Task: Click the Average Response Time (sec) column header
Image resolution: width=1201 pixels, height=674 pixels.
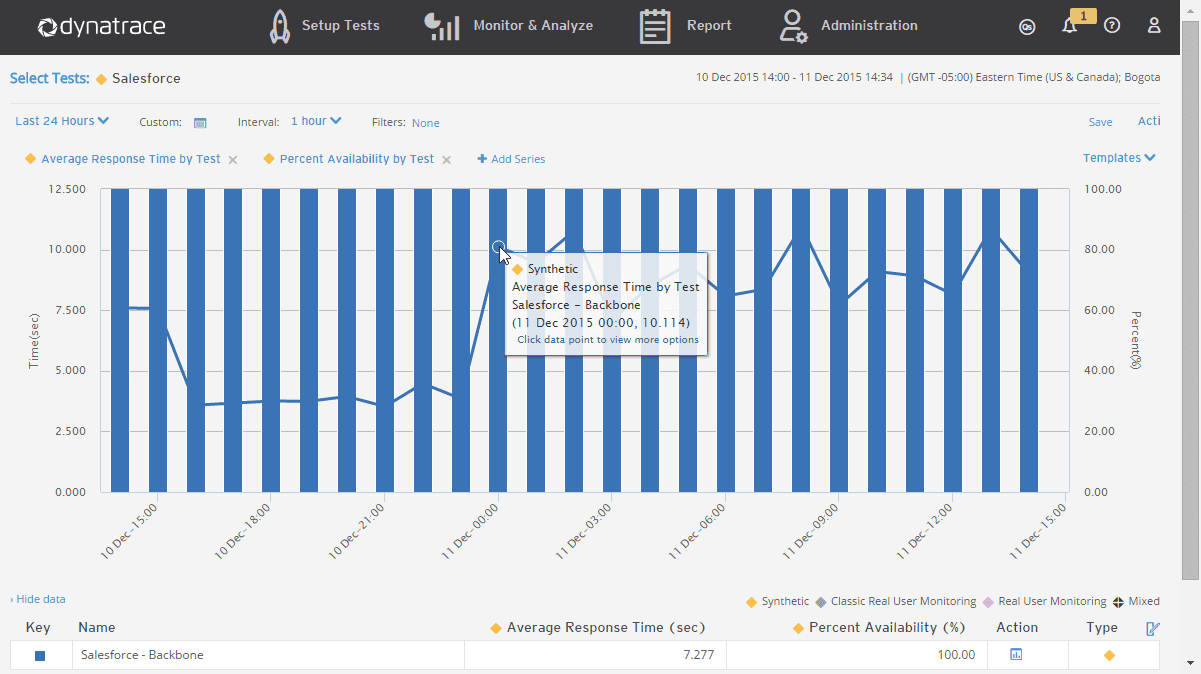Action: coord(606,628)
